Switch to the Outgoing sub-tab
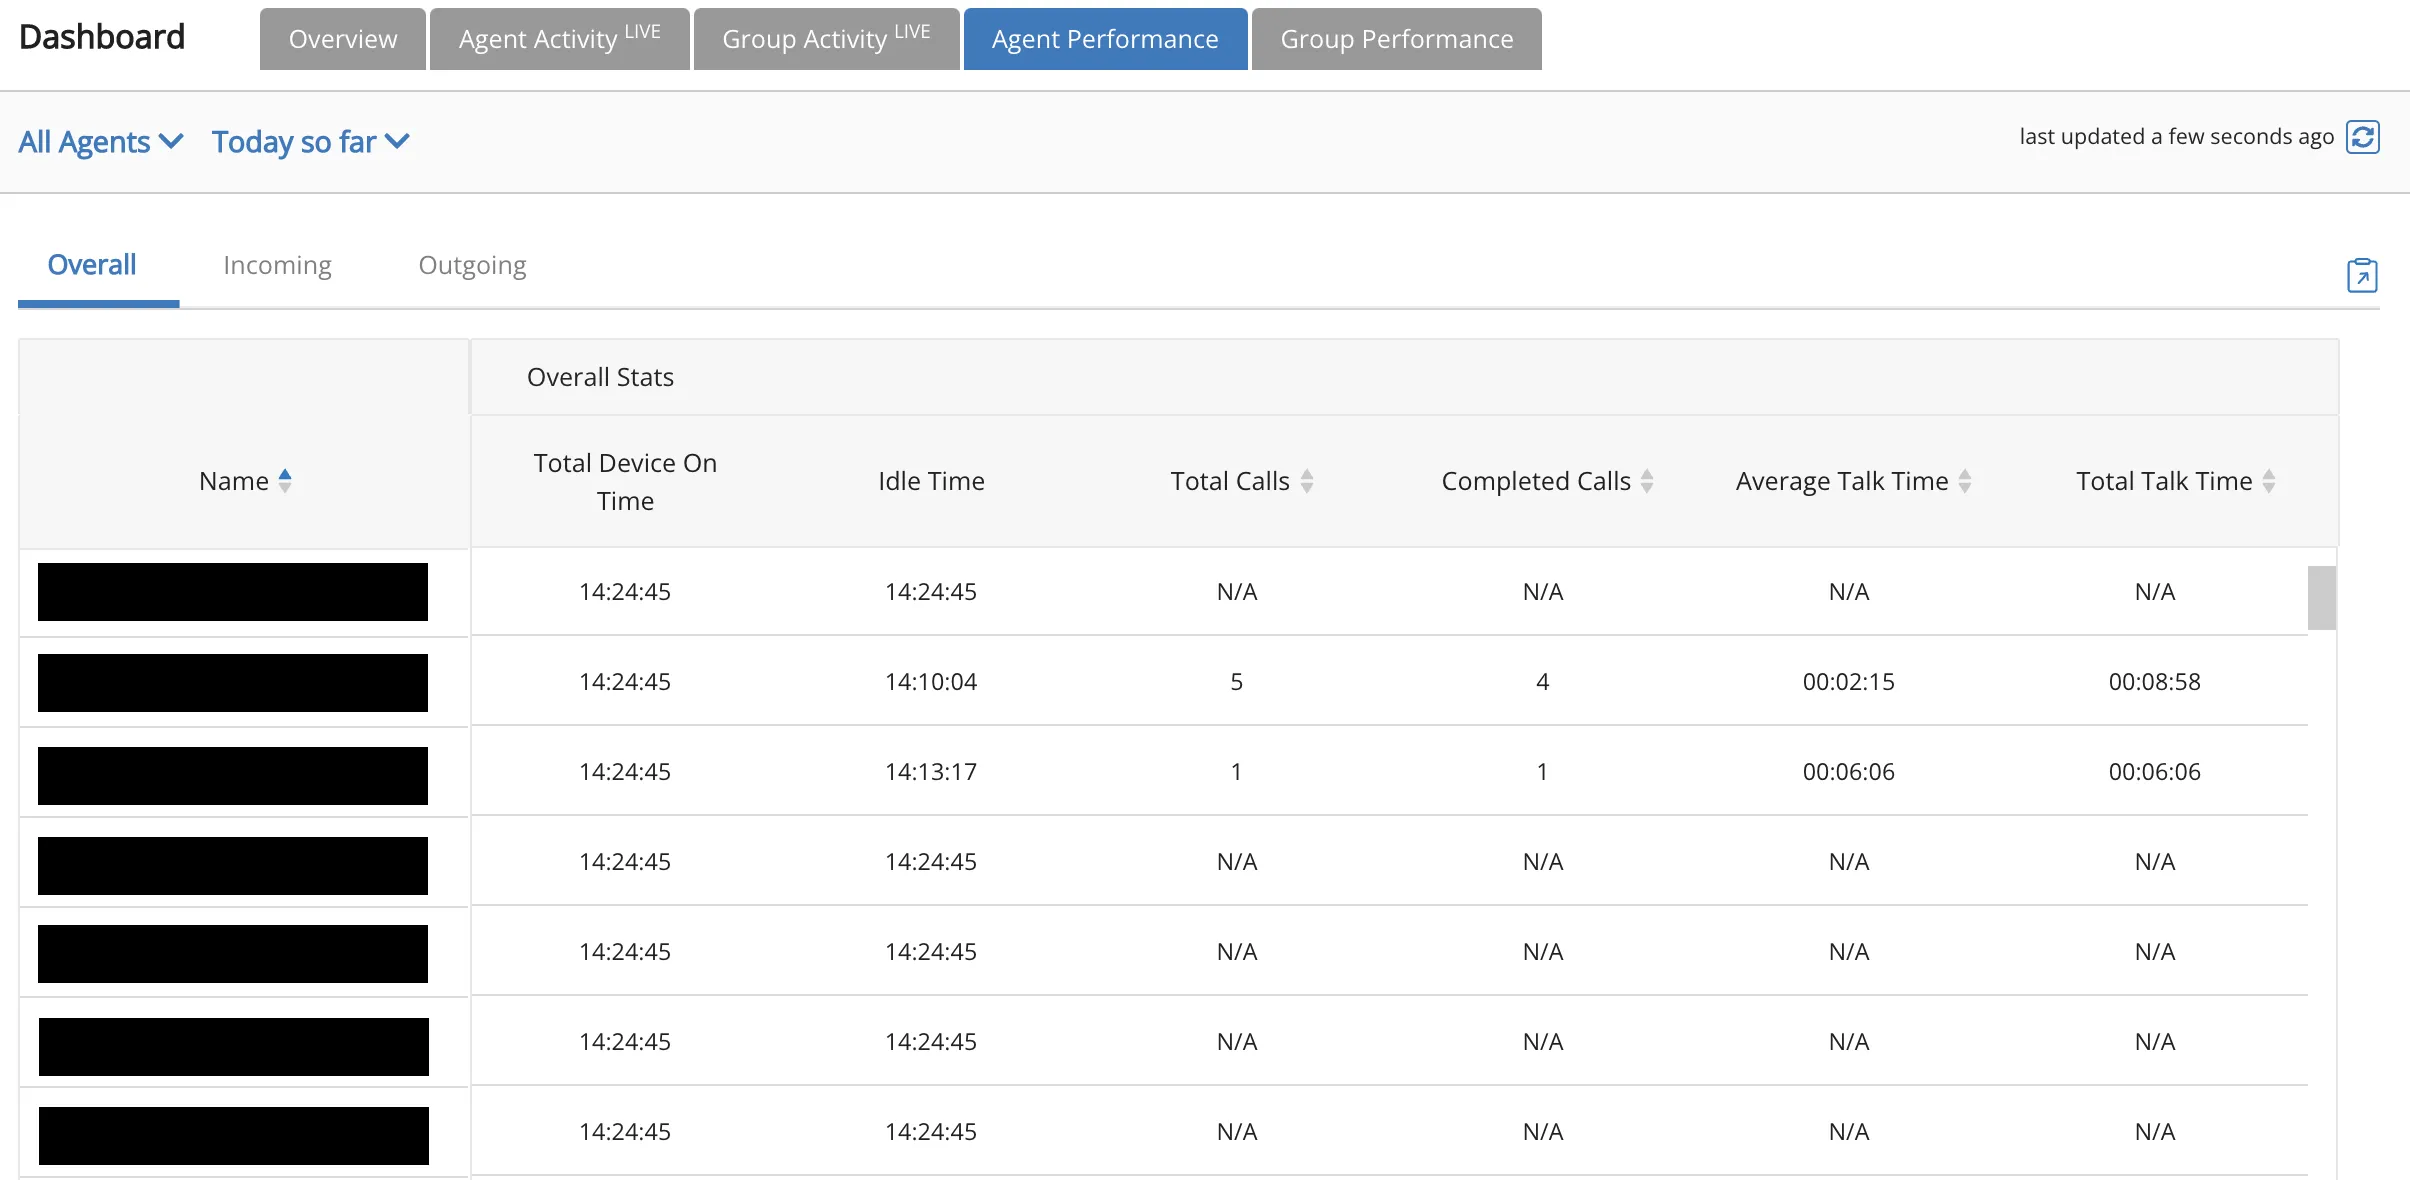The width and height of the screenshot is (2410, 1180). (x=472, y=265)
